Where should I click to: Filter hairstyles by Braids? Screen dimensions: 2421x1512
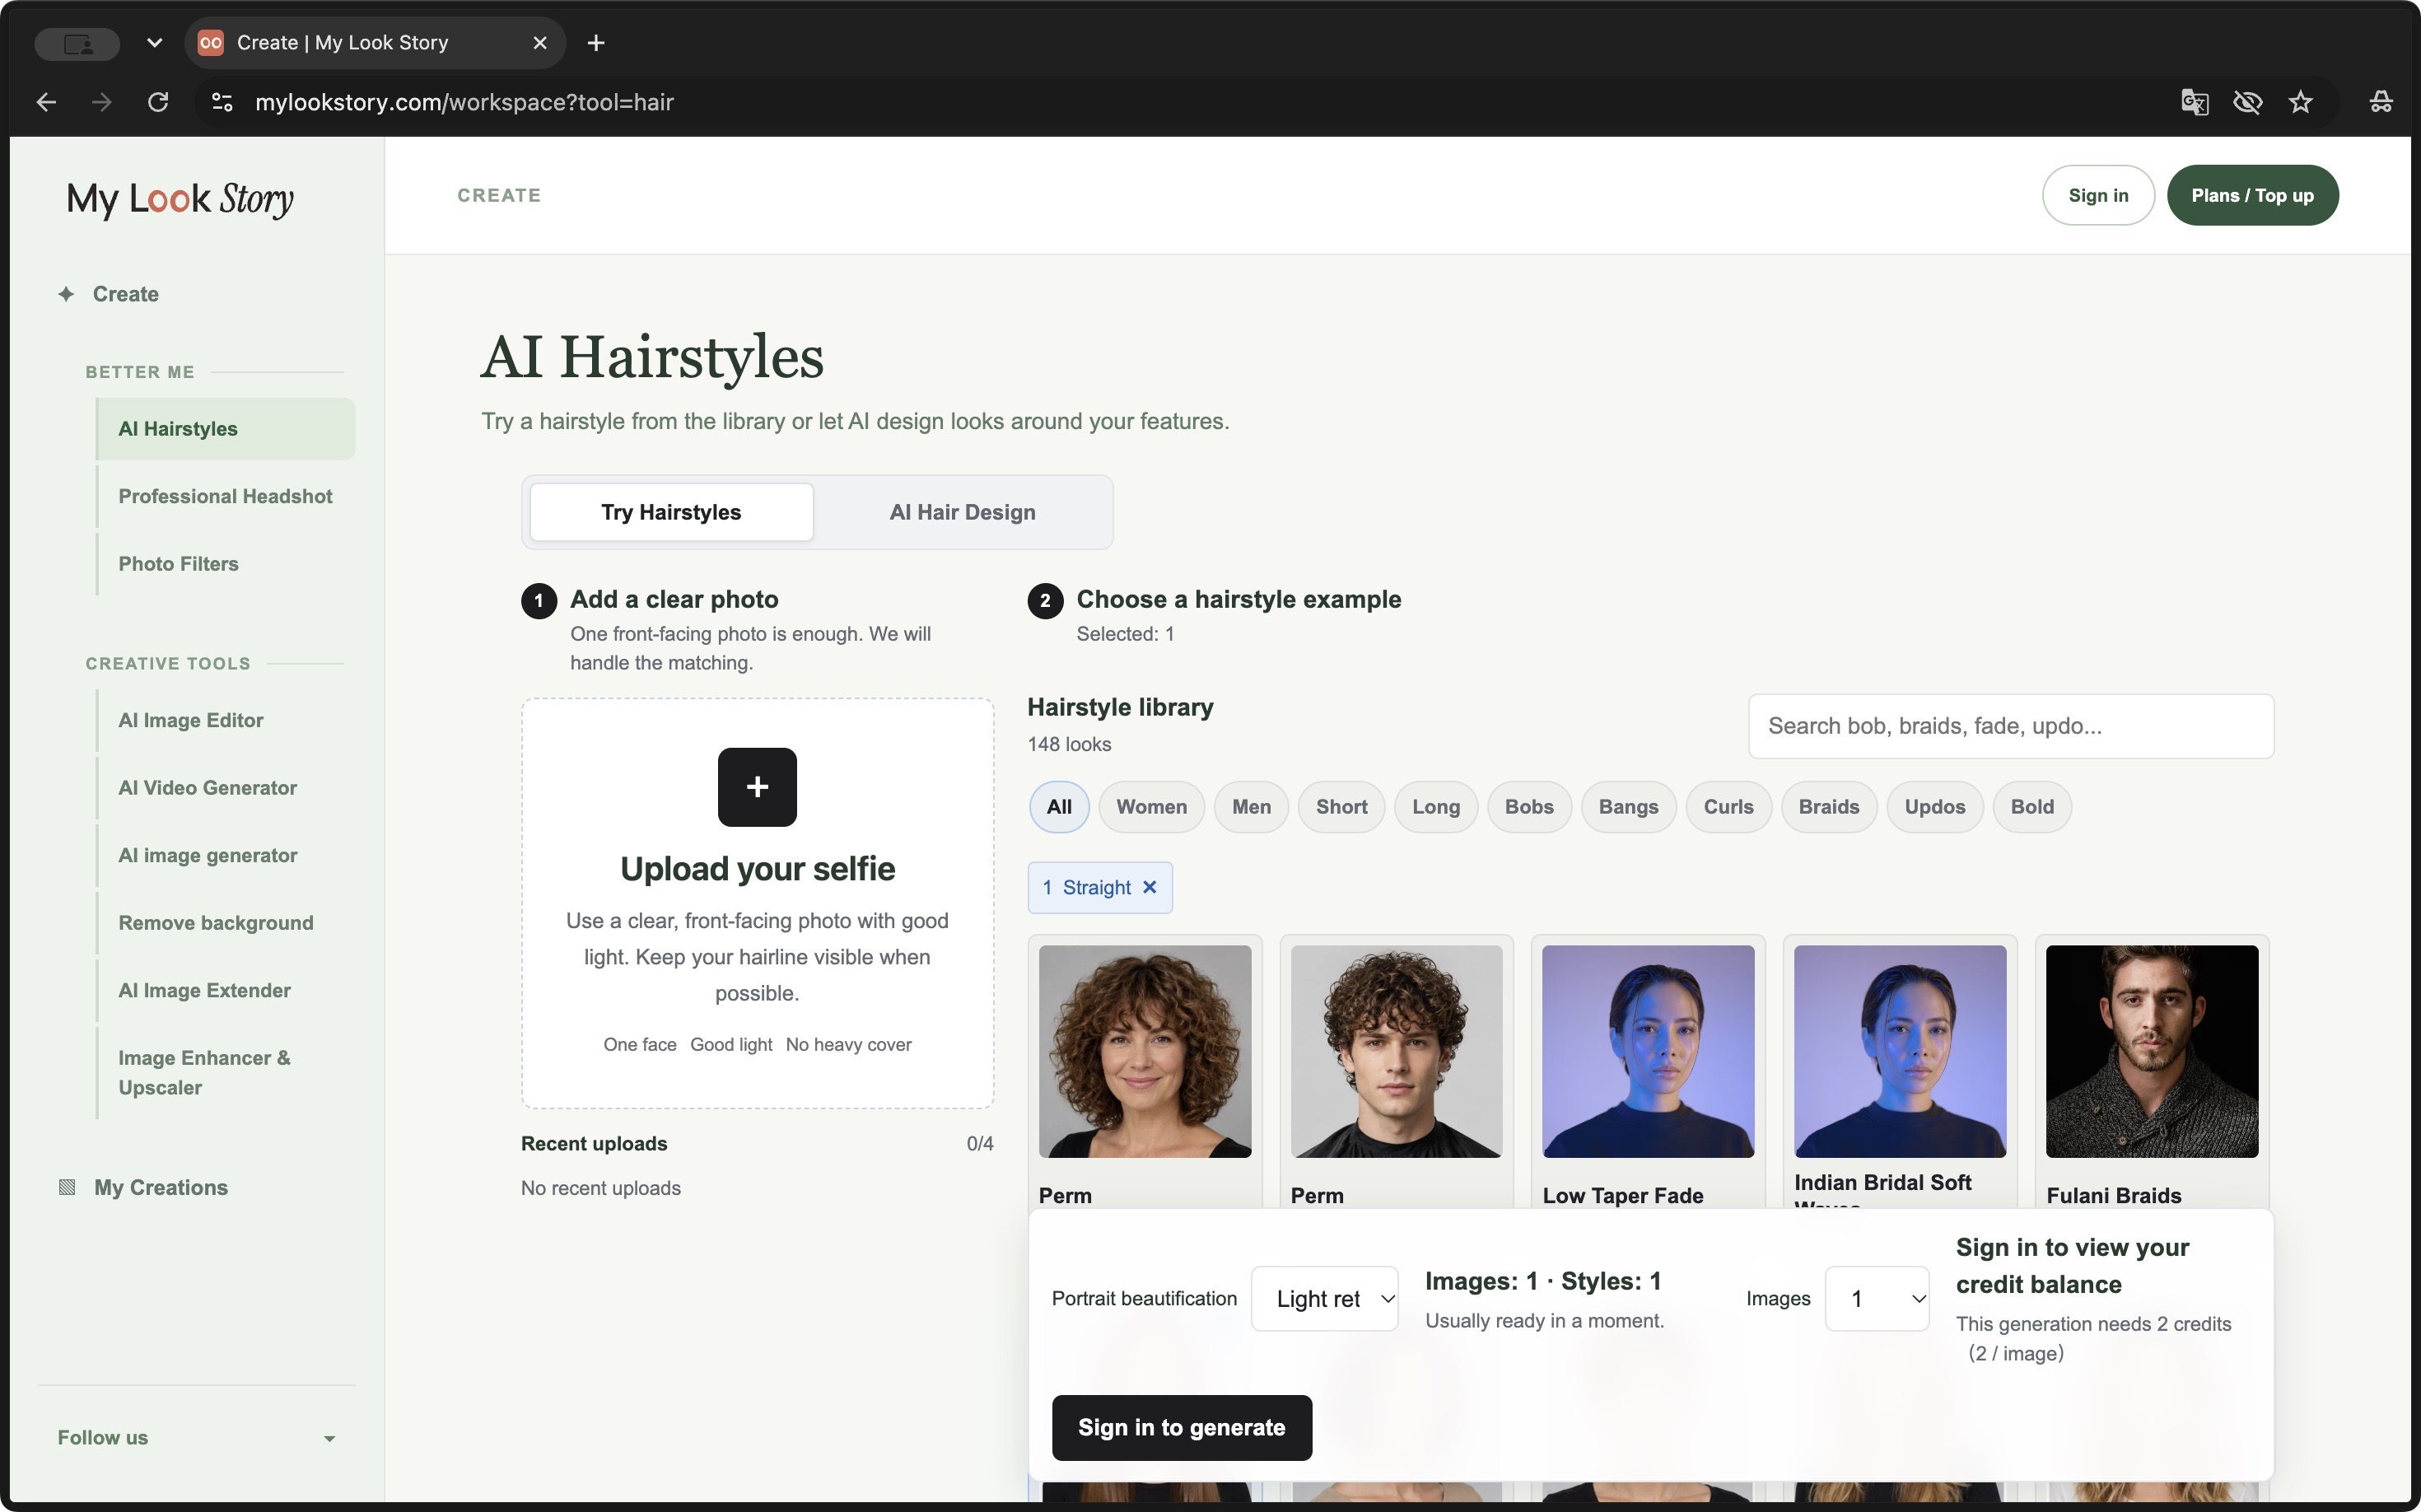point(1828,807)
